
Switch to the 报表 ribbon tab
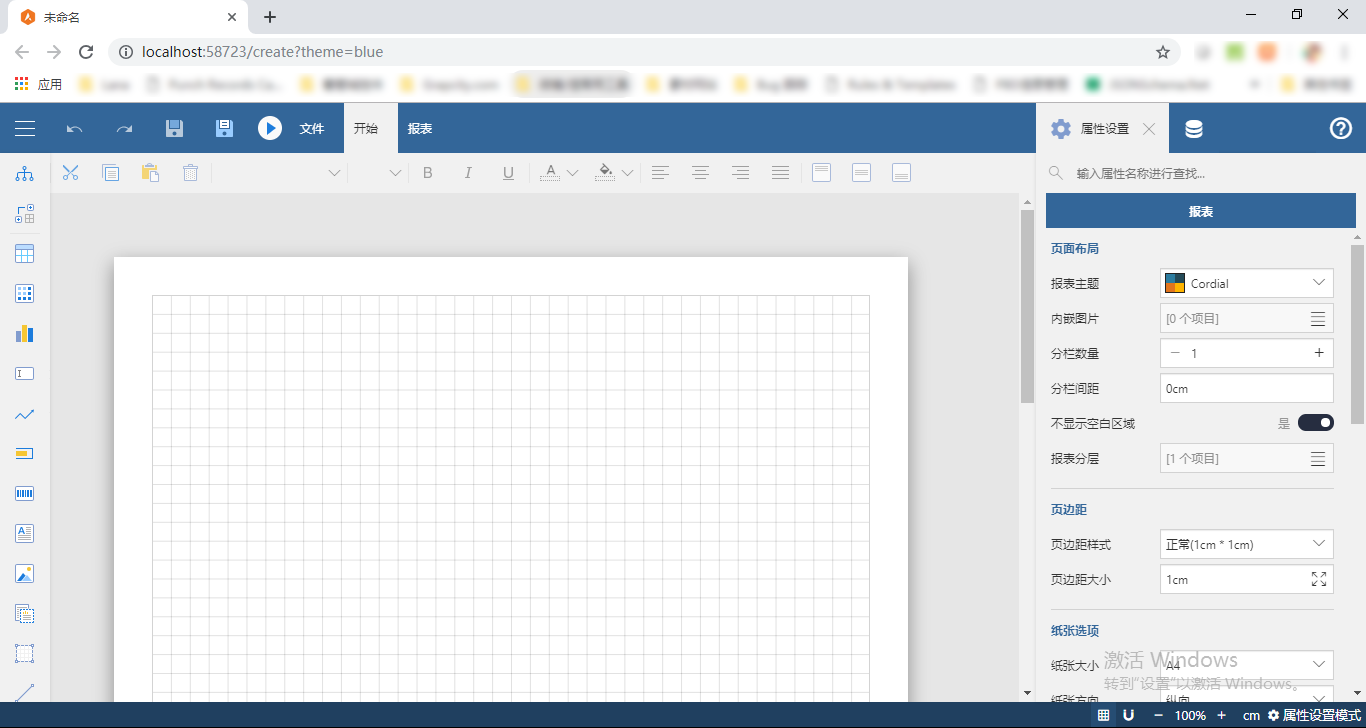pos(420,128)
